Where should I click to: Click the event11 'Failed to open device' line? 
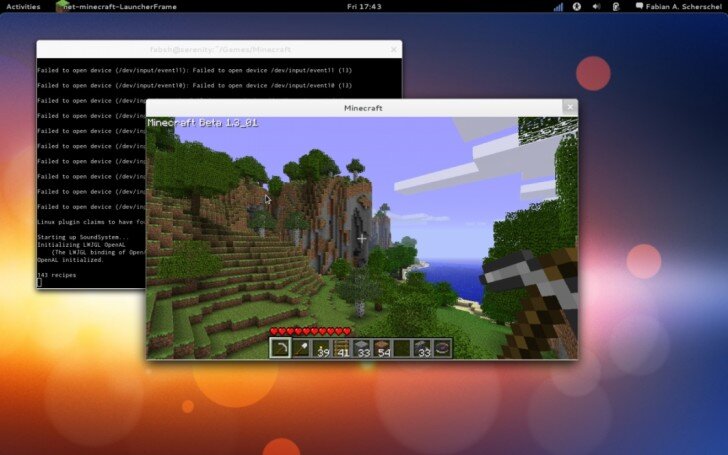click(x=195, y=71)
